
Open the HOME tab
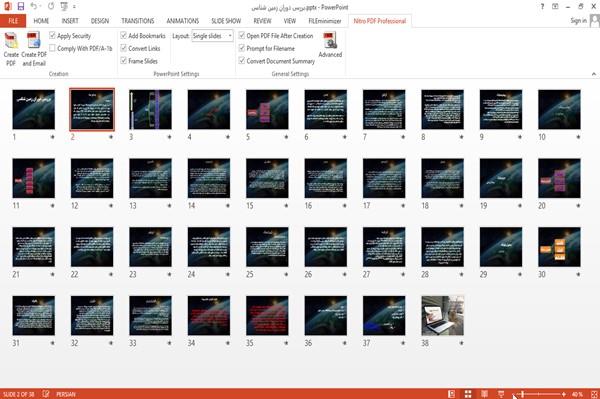(41, 21)
